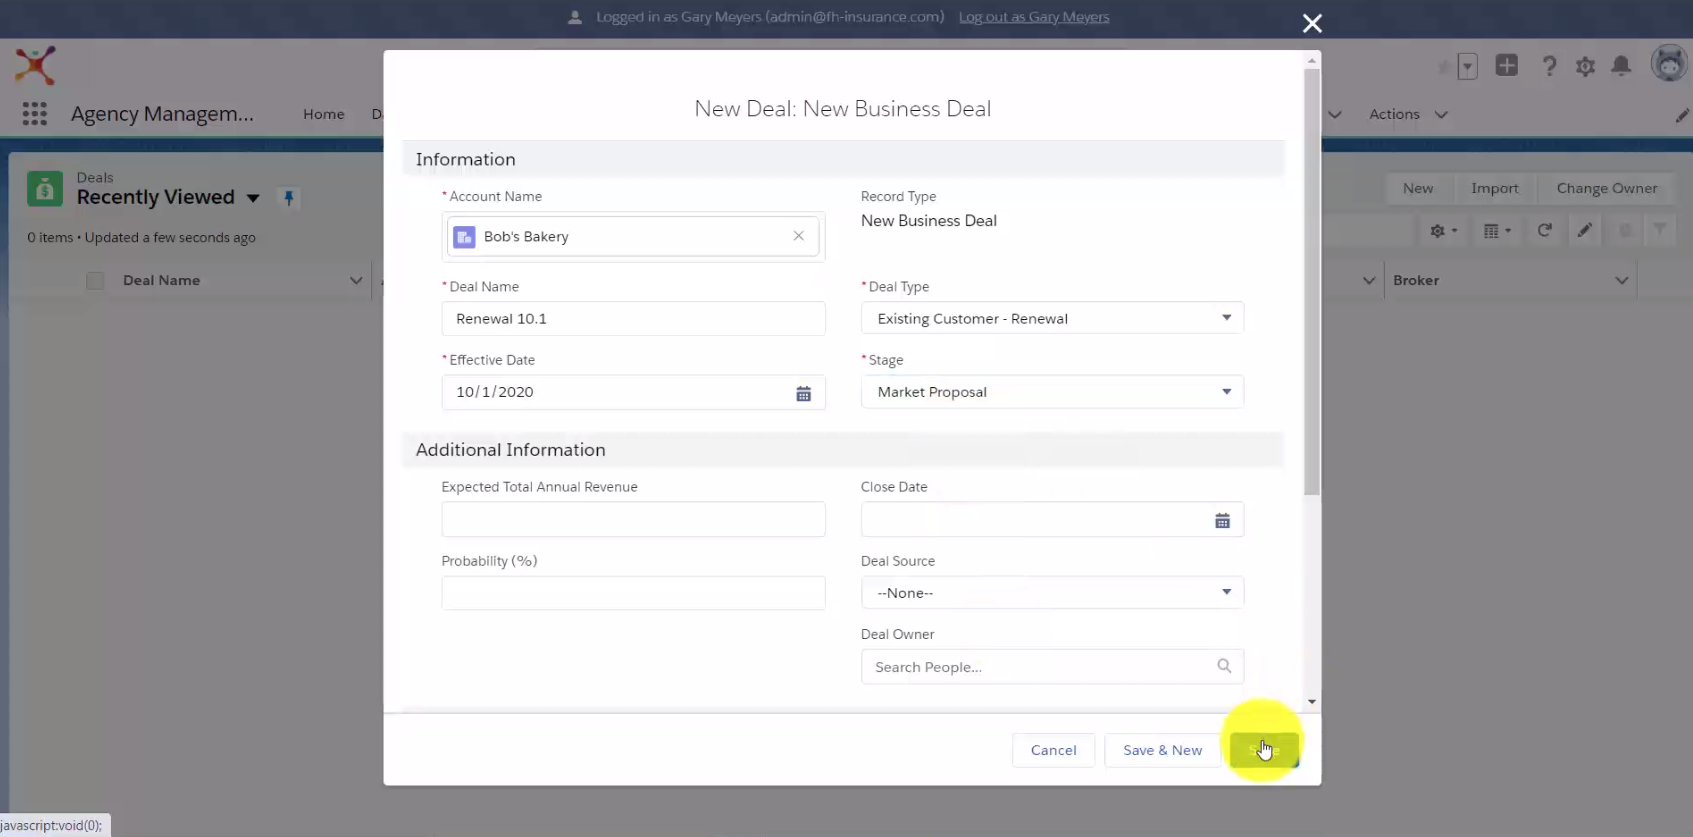The height and width of the screenshot is (837, 1693).
Task: Open the notifications bell
Action: (x=1621, y=66)
